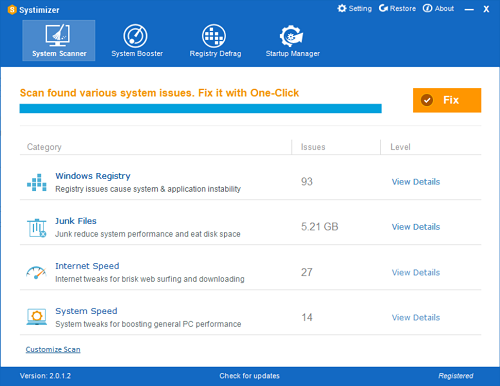
Task: Click Check for updates in footer
Action: coord(249,376)
